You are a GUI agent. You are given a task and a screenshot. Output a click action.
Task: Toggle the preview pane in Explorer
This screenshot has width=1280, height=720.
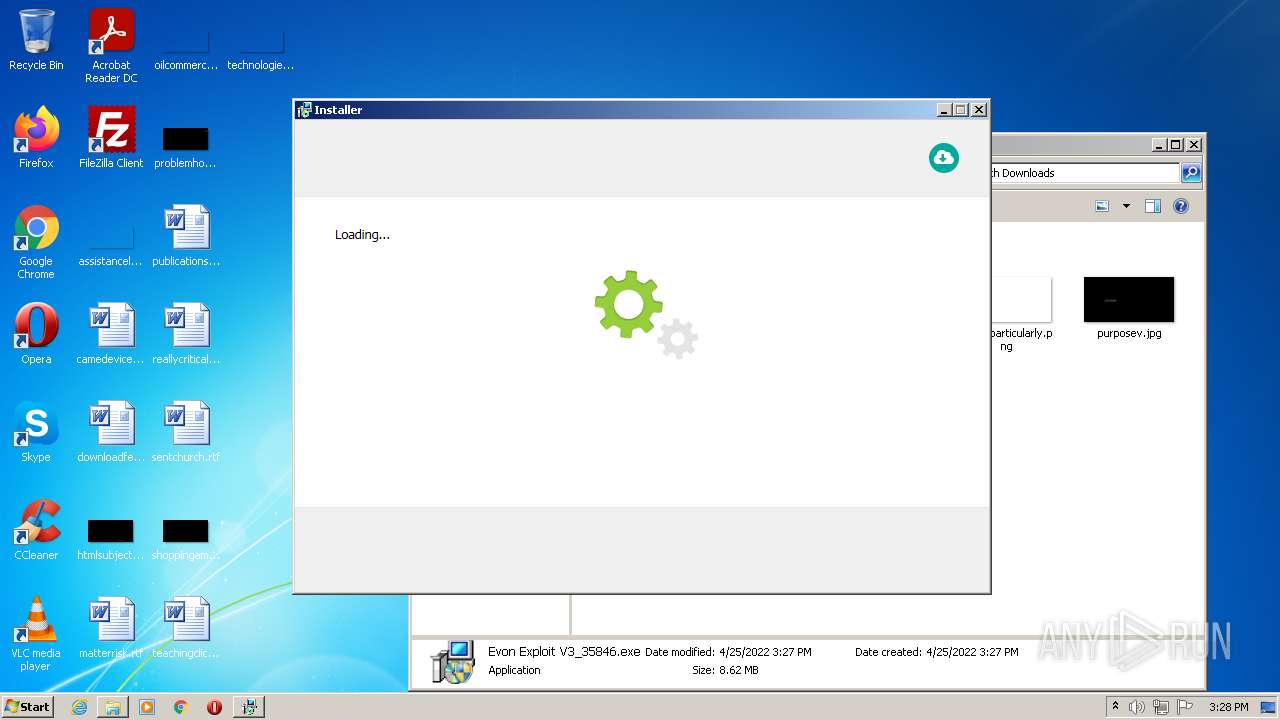[x=1152, y=206]
